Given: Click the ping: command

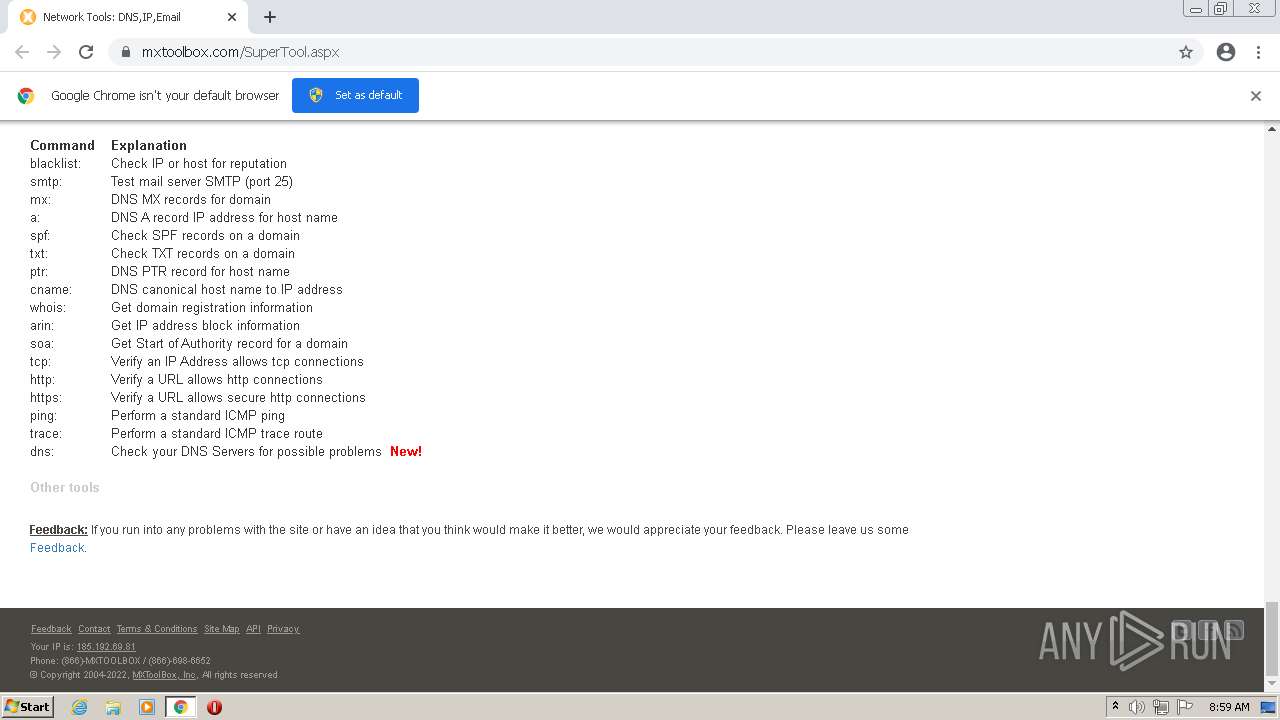Looking at the screenshot, I should pos(44,416).
